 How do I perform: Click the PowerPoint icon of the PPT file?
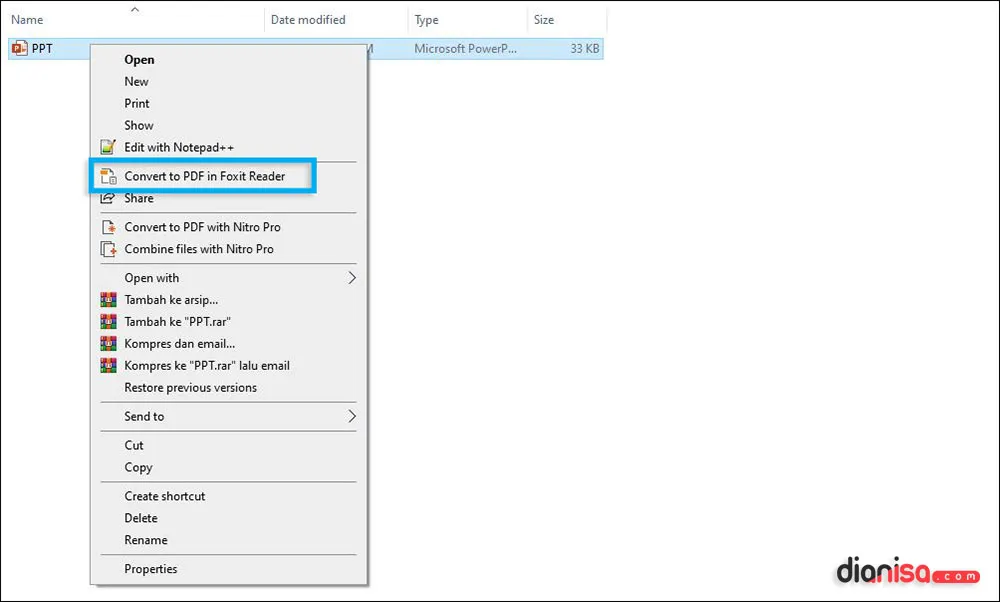tap(18, 47)
